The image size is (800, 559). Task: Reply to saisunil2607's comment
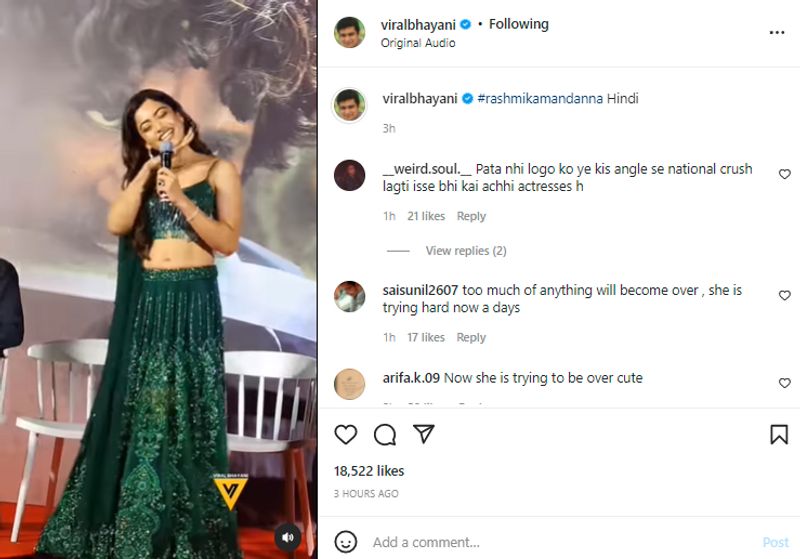click(471, 338)
